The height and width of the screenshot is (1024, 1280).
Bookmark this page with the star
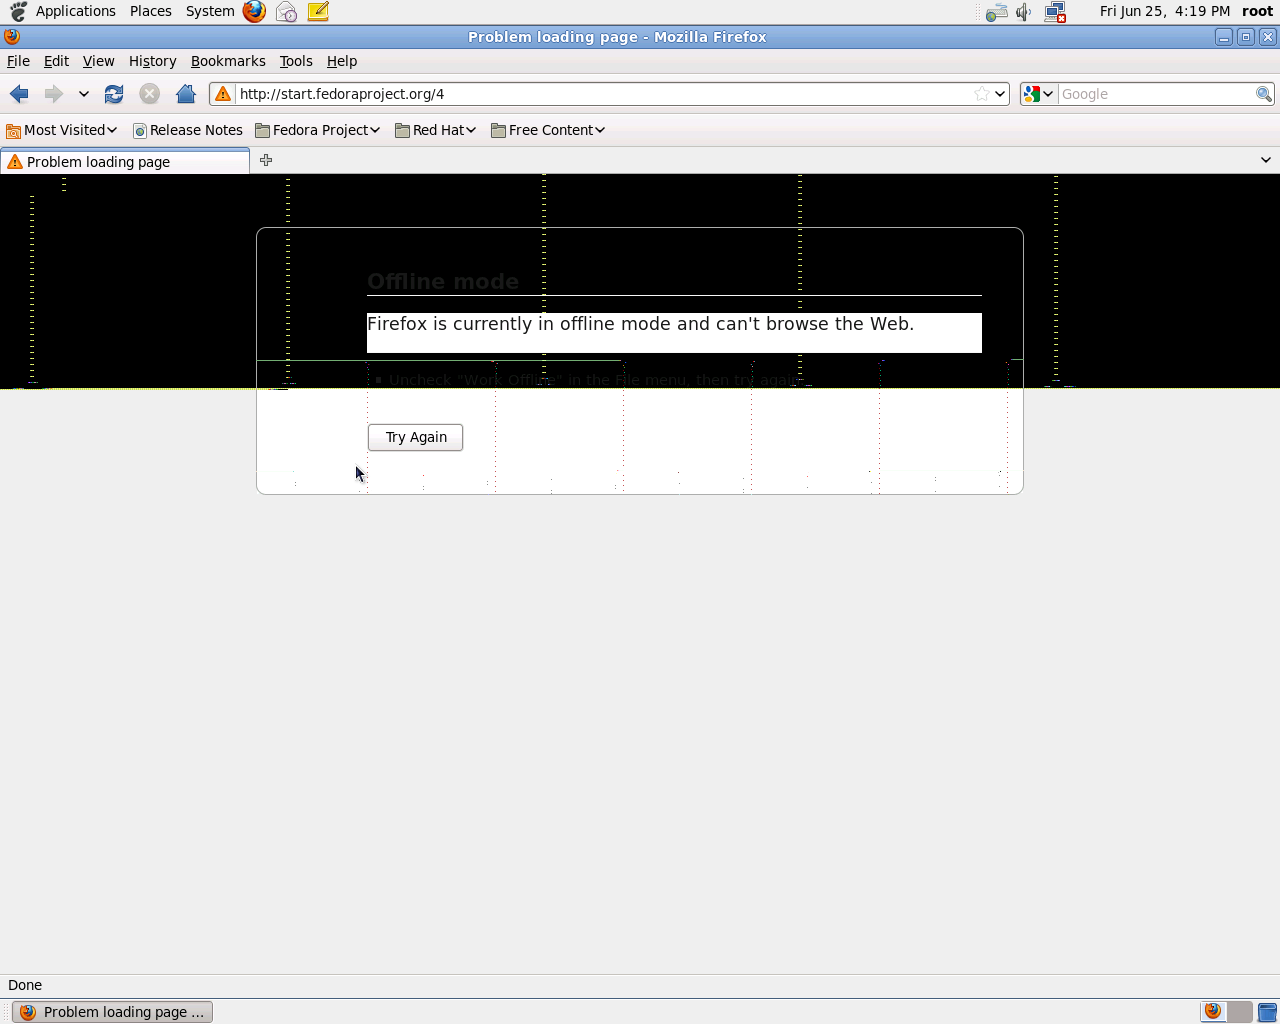pyautogui.click(x=981, y=94)
